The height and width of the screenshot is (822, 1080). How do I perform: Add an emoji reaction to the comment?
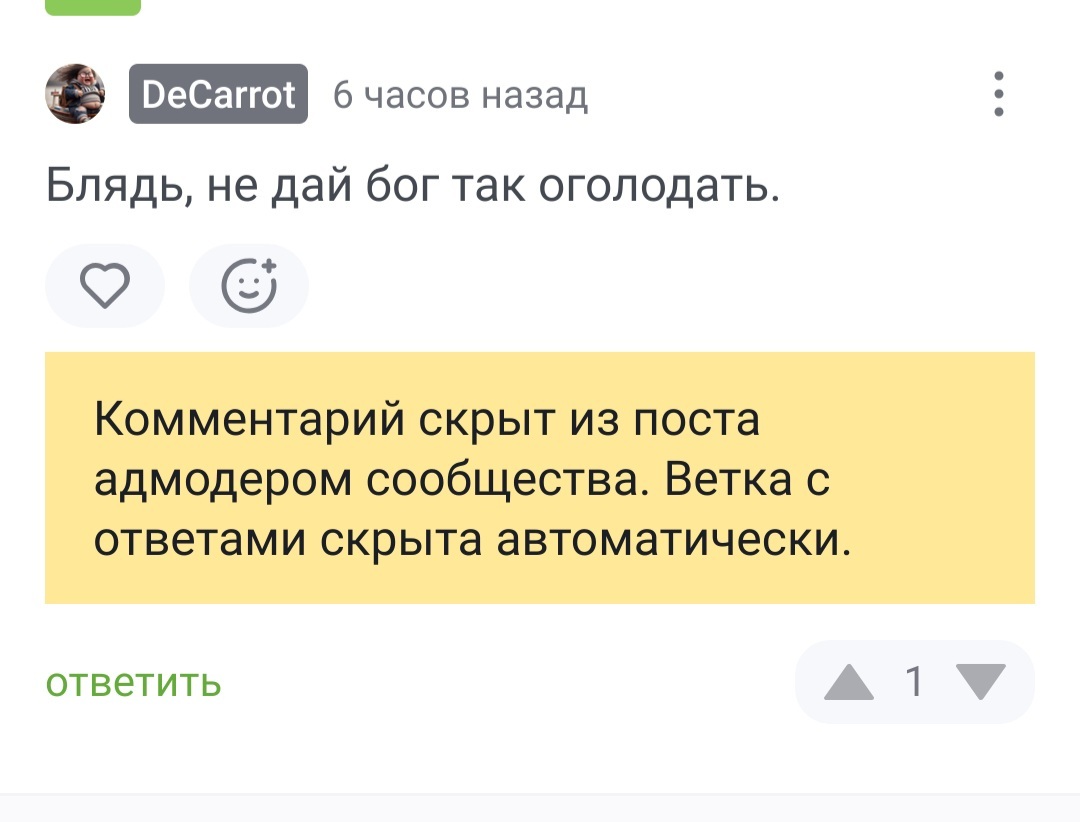click(x=249, y=286)
